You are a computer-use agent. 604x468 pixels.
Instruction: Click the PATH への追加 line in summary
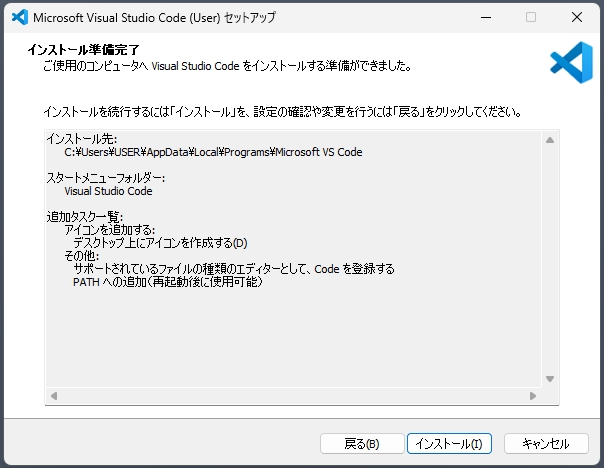168,282
